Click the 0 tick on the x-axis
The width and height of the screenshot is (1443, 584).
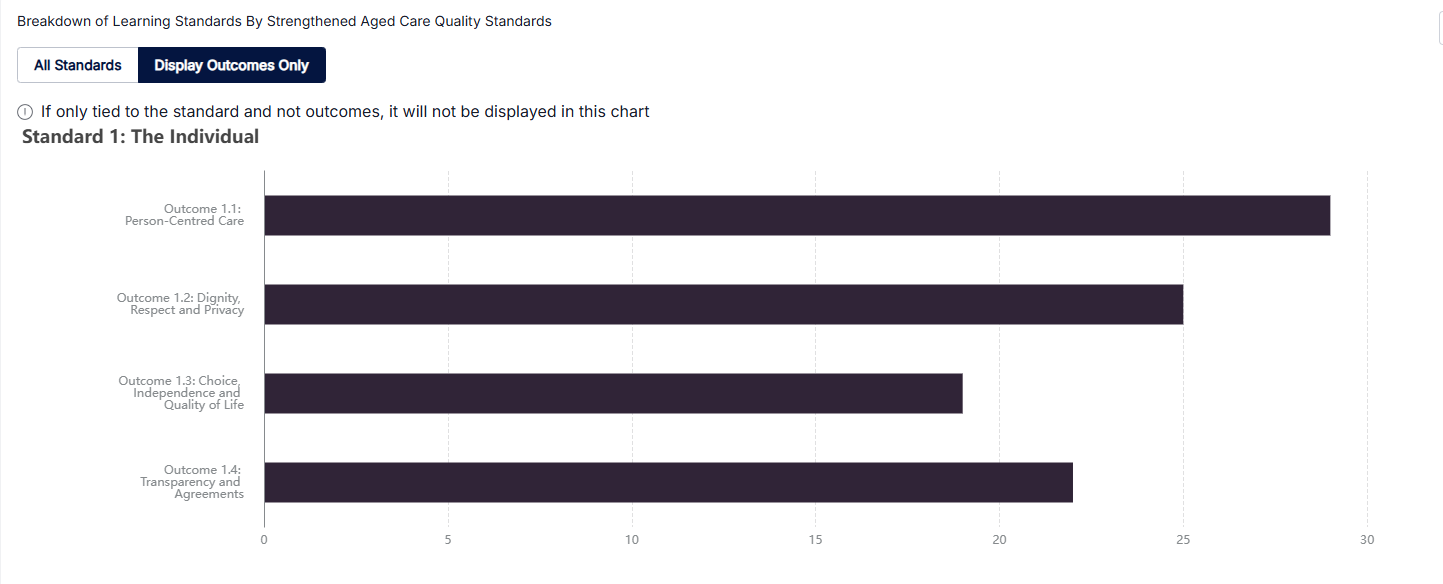point(264,540)
